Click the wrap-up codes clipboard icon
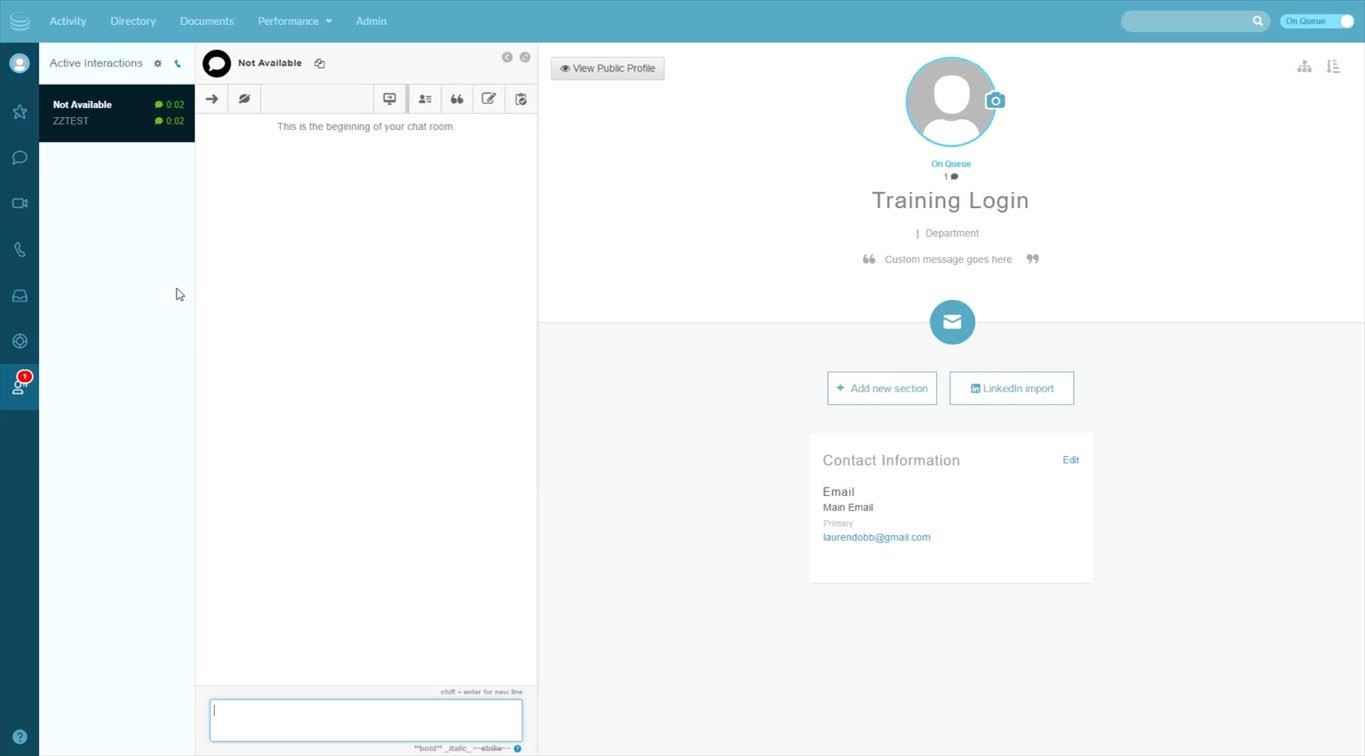 pyautogui.click(x=521, y=99)
